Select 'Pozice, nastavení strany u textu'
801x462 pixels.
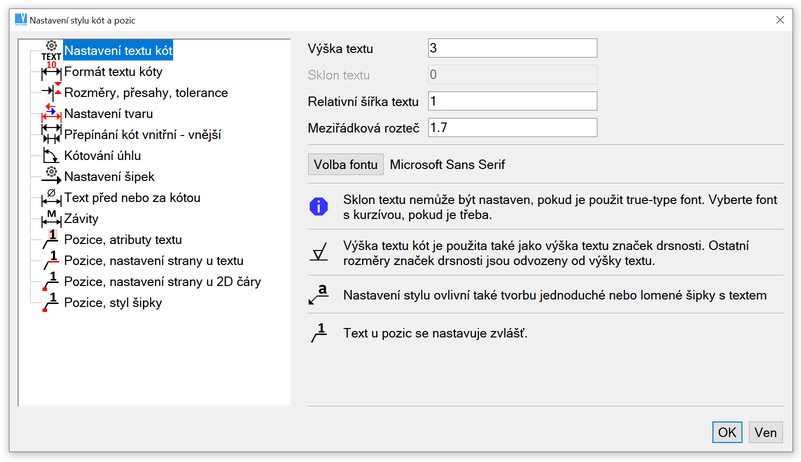[153, 261]
